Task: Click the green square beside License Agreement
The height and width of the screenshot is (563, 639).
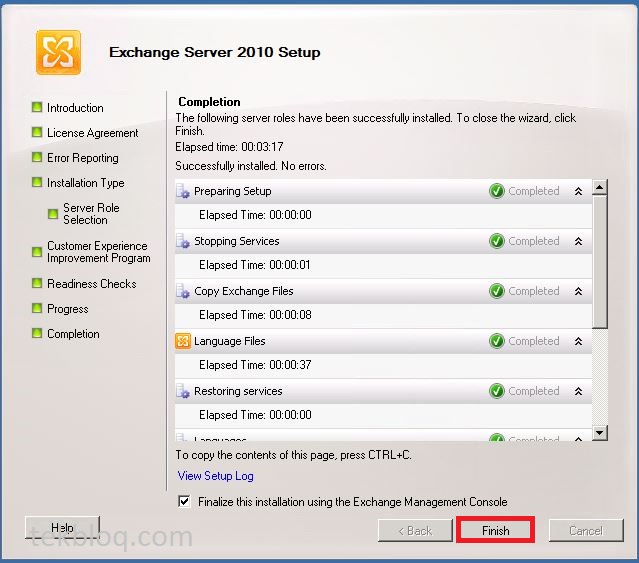Action: point(37,132)
